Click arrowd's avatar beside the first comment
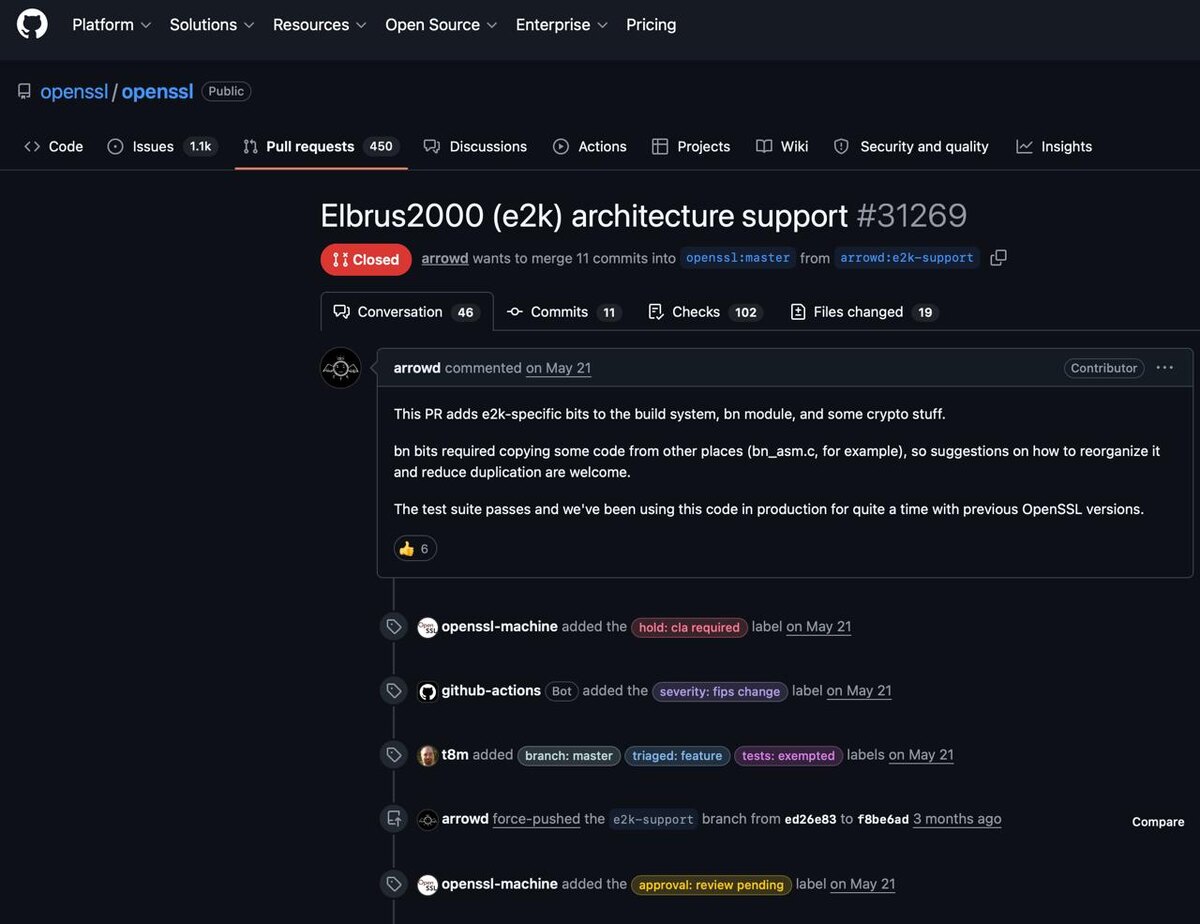1200x924 pixels. [341, 368]
